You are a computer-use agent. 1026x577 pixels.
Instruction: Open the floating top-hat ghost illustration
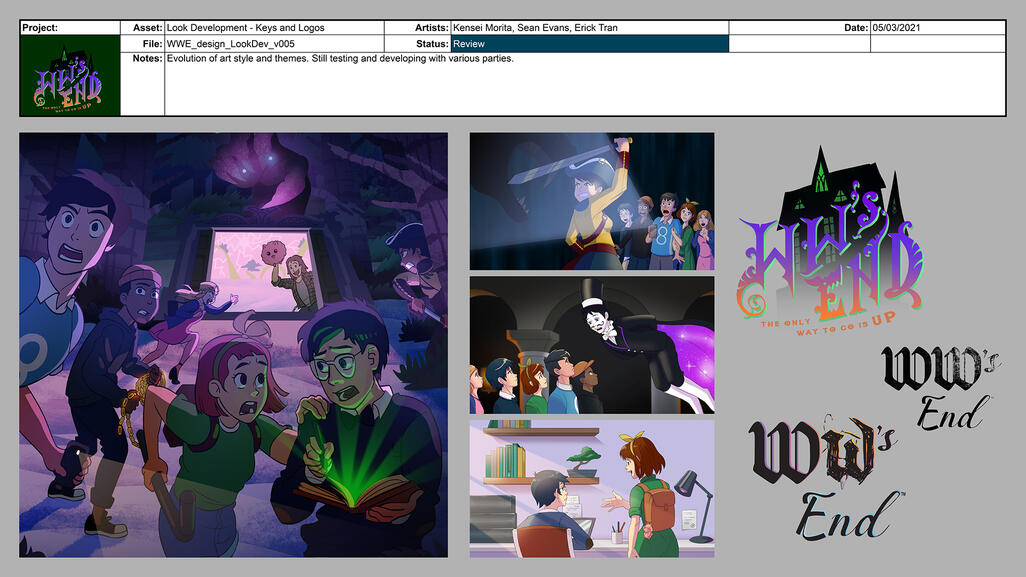click(x=592, y=345)
